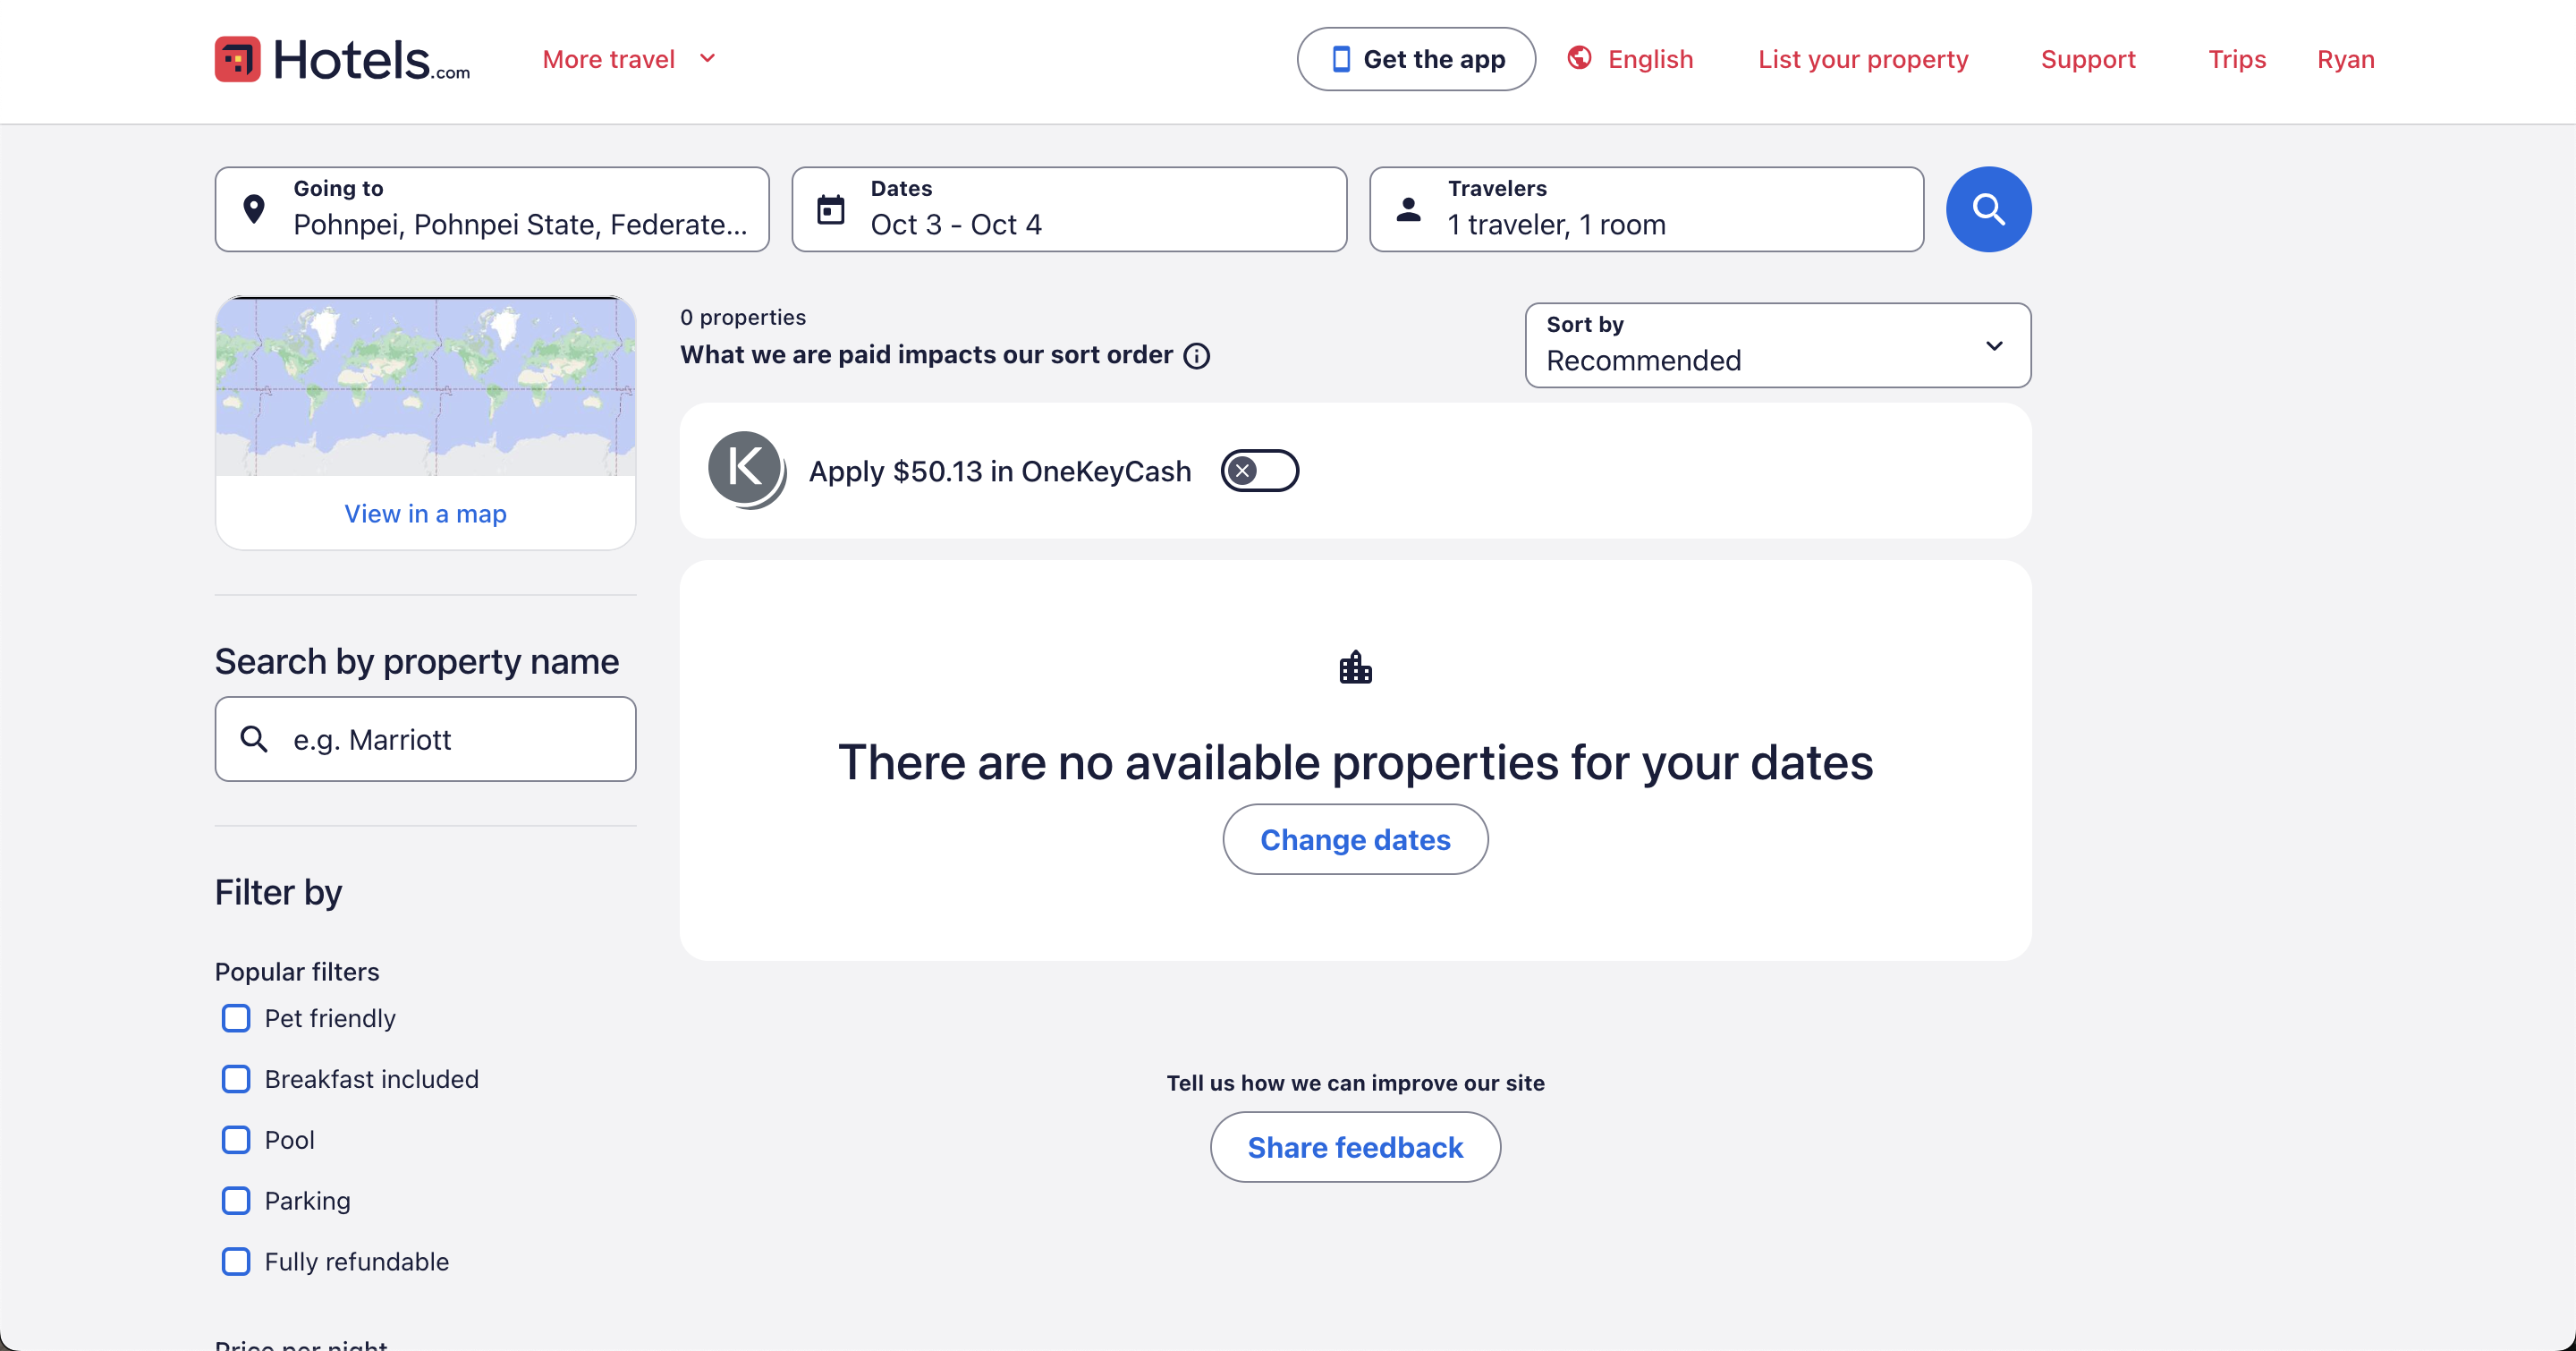The height and width of the screenshot is (1351, 2576).
Task: Click the person icon in Travelers field
Action: pyautogui.click(x=1408, y=209)
